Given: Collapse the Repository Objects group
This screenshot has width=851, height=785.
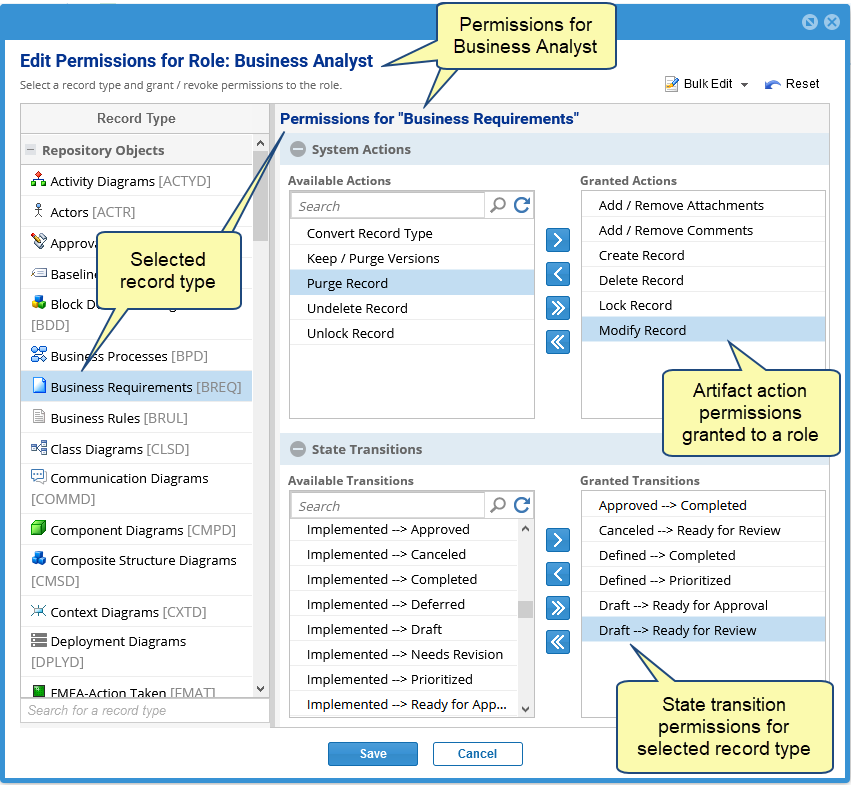Looking at the screenshot, I should tap(31, 150).
